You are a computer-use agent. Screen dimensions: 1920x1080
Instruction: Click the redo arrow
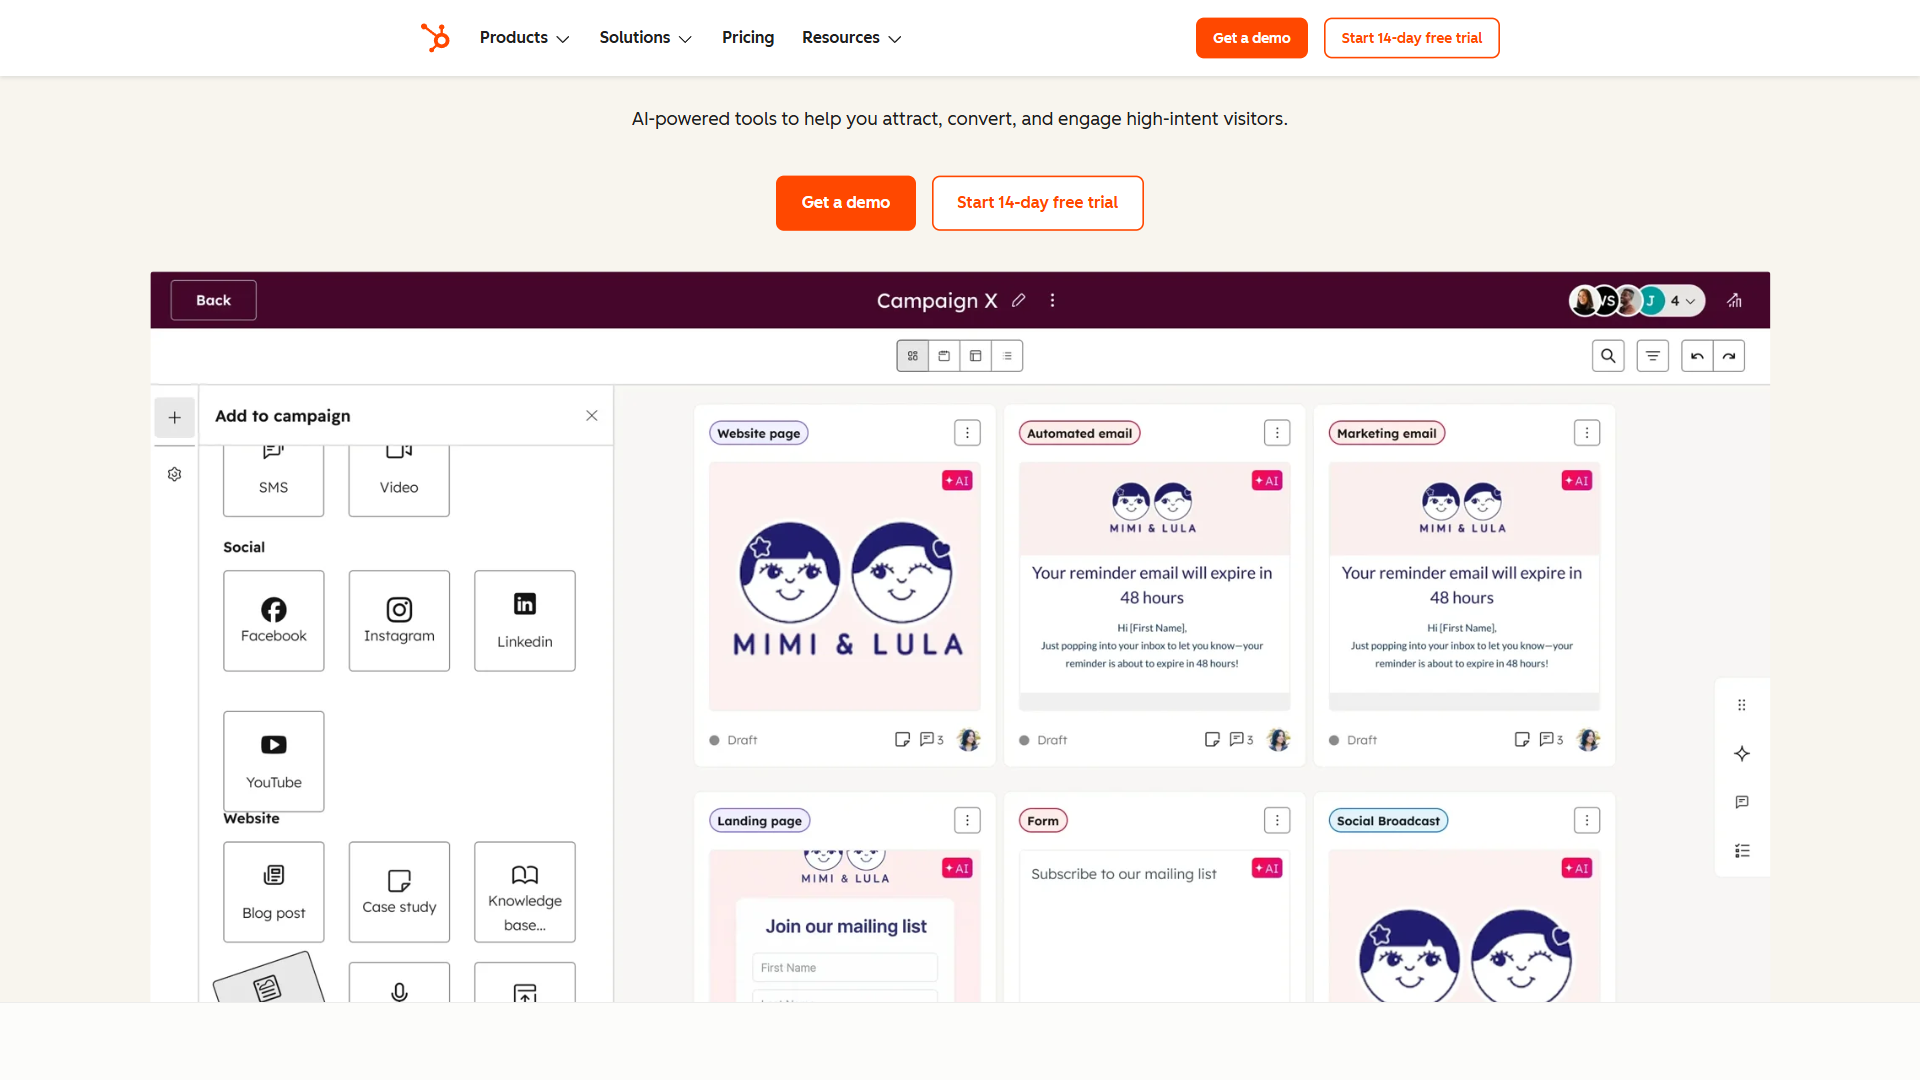click(x=1729, y=356)
